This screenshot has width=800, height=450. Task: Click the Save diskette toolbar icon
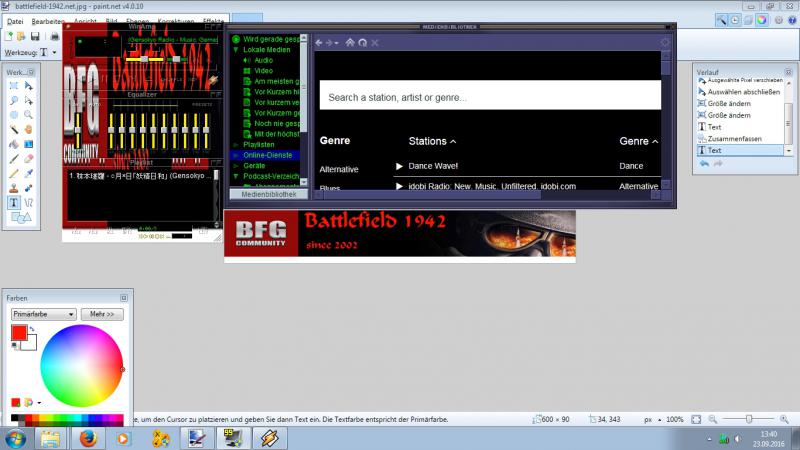[35, 36]
